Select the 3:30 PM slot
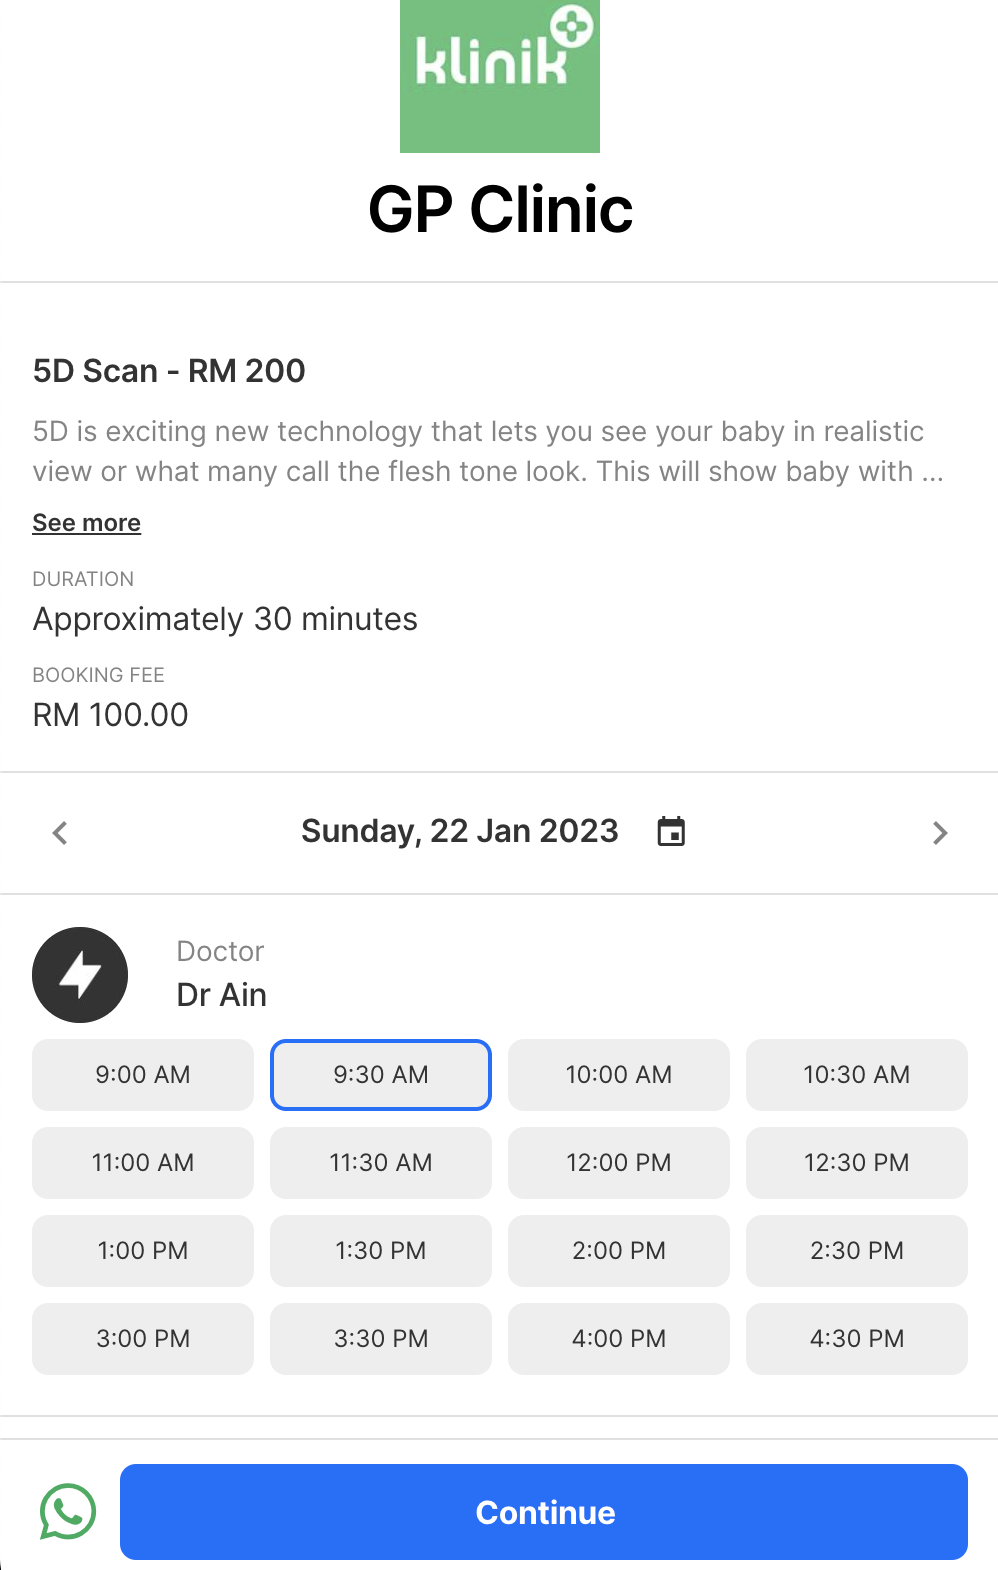The image size is (998, 1570). [381, 1339]
